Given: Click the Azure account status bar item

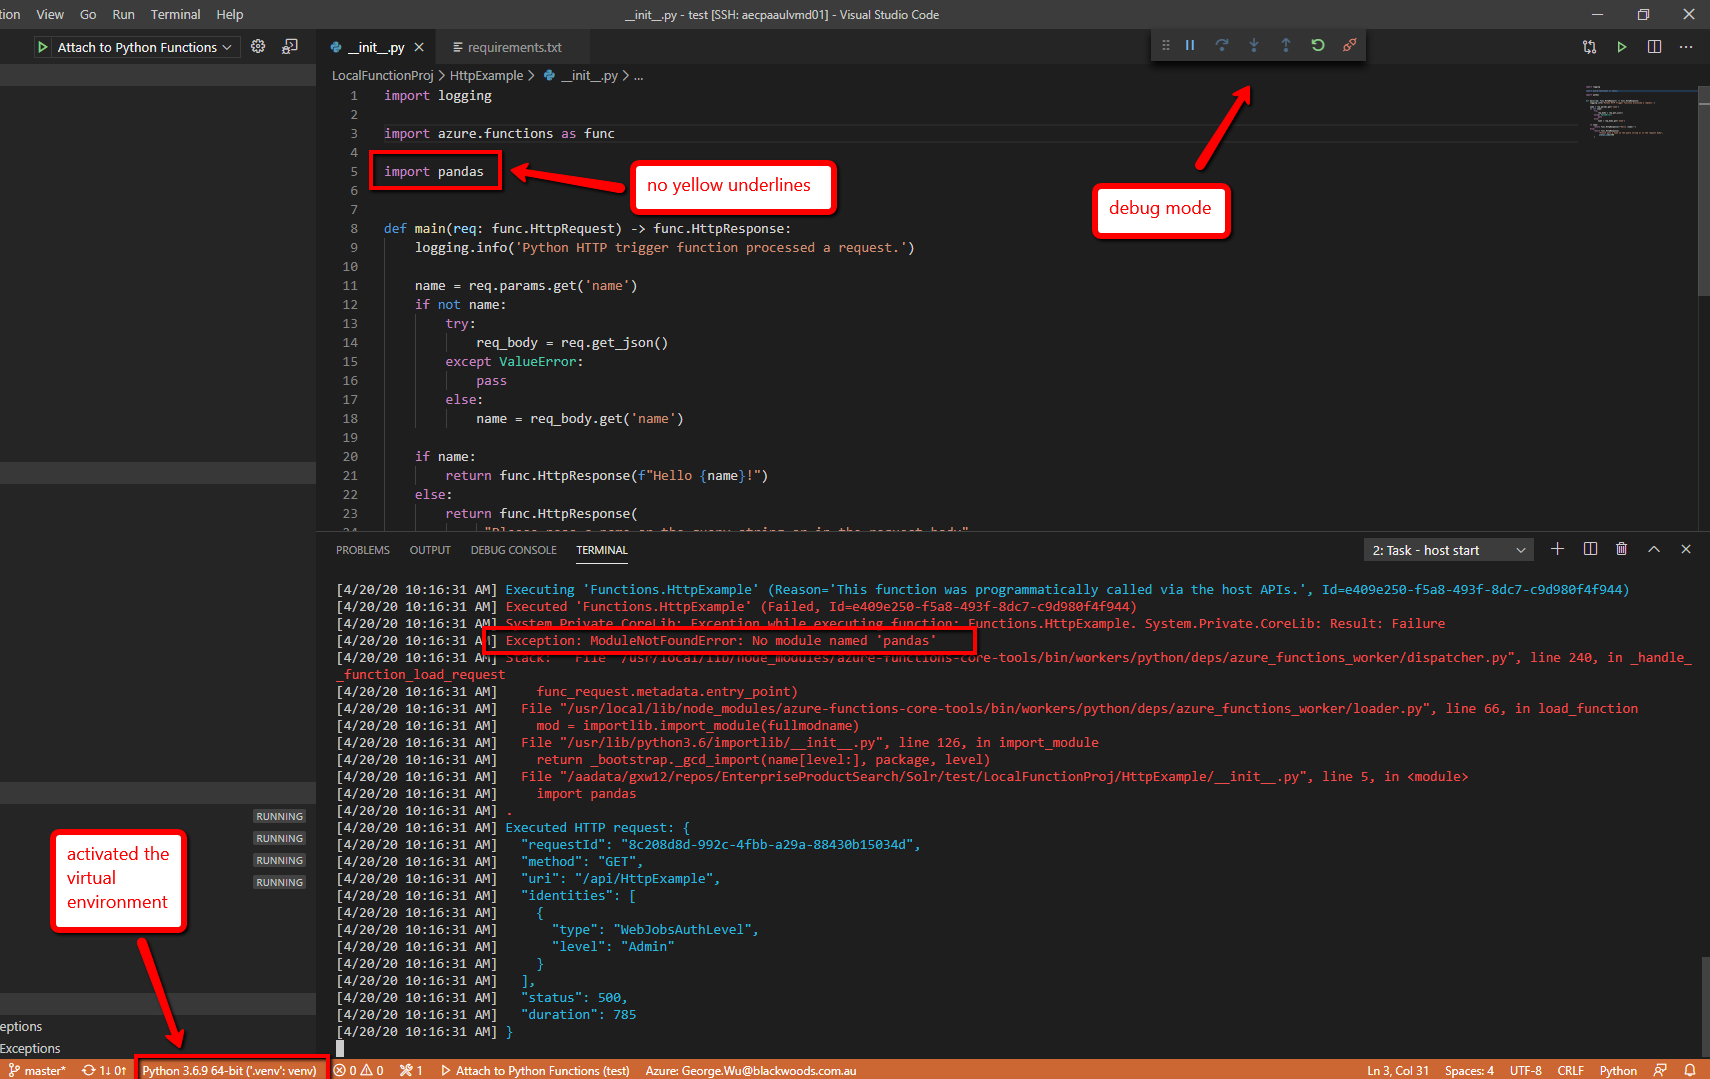Looking at the screenshot, I should (751, 1070).
